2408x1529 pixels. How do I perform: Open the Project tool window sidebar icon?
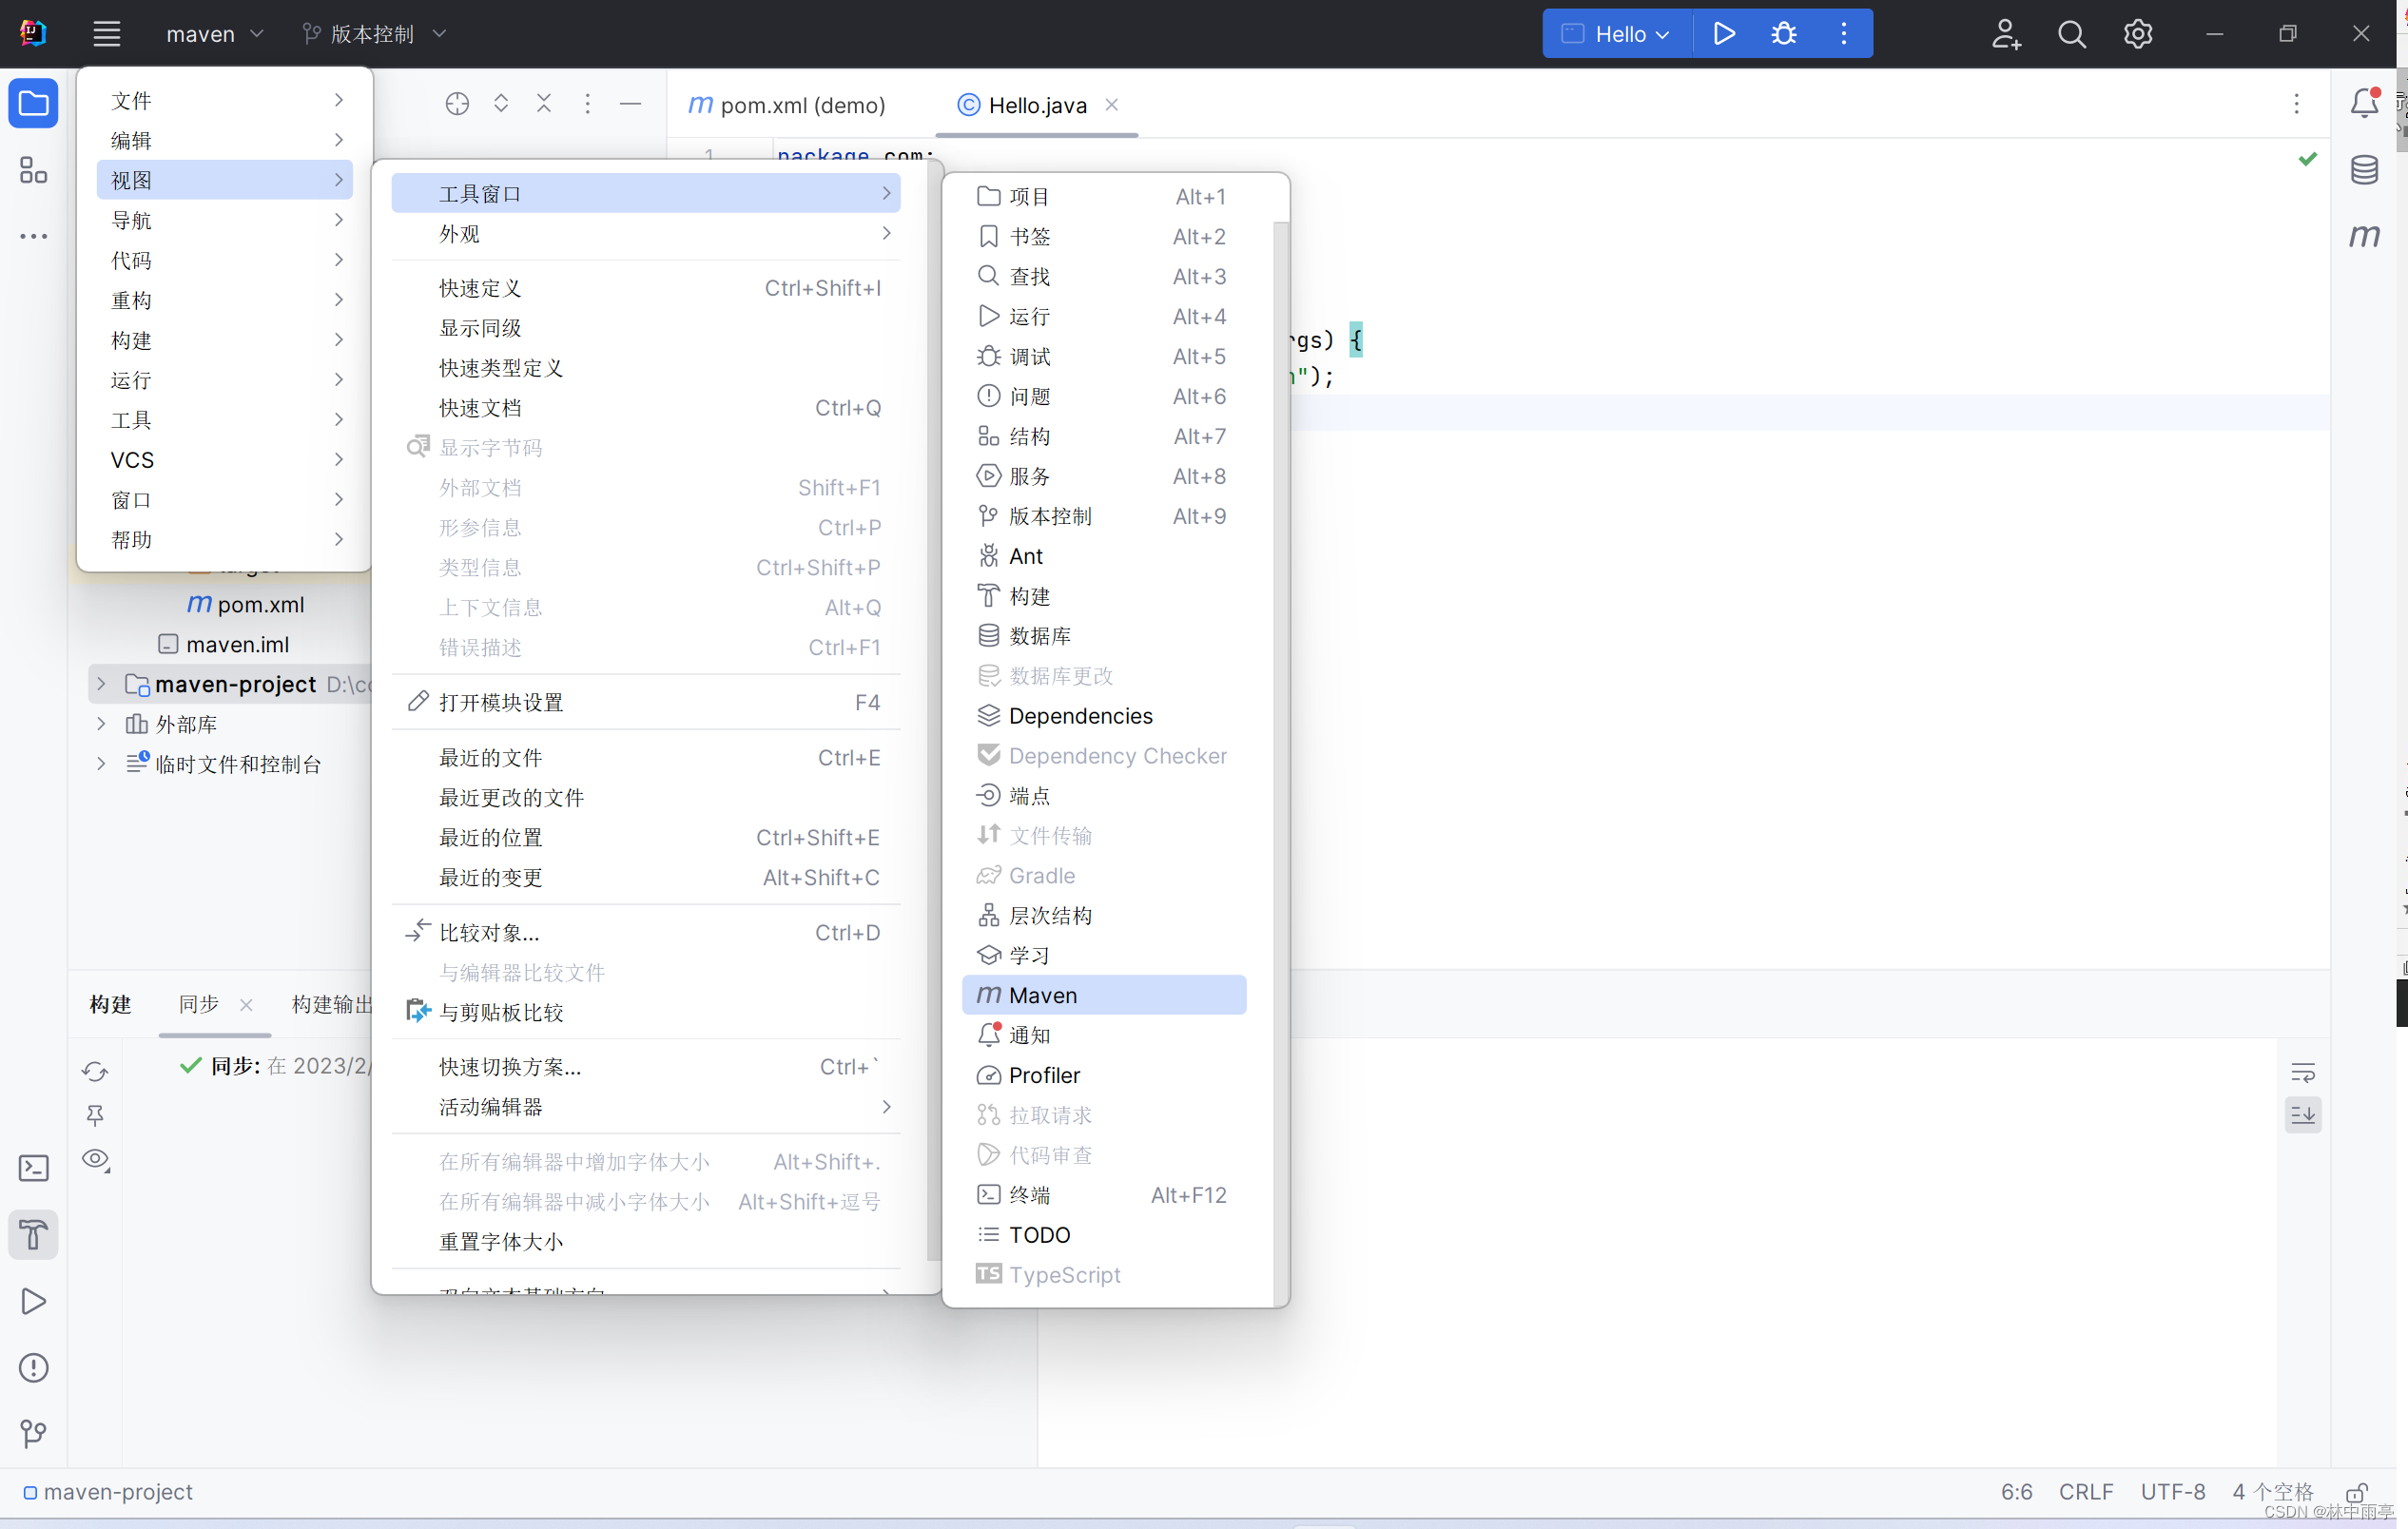pos(34,104)
